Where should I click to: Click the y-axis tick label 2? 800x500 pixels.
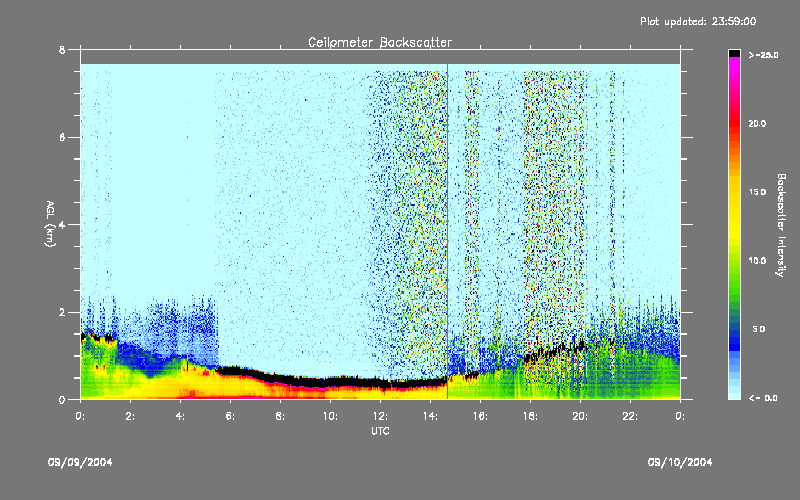click(62, 312)
